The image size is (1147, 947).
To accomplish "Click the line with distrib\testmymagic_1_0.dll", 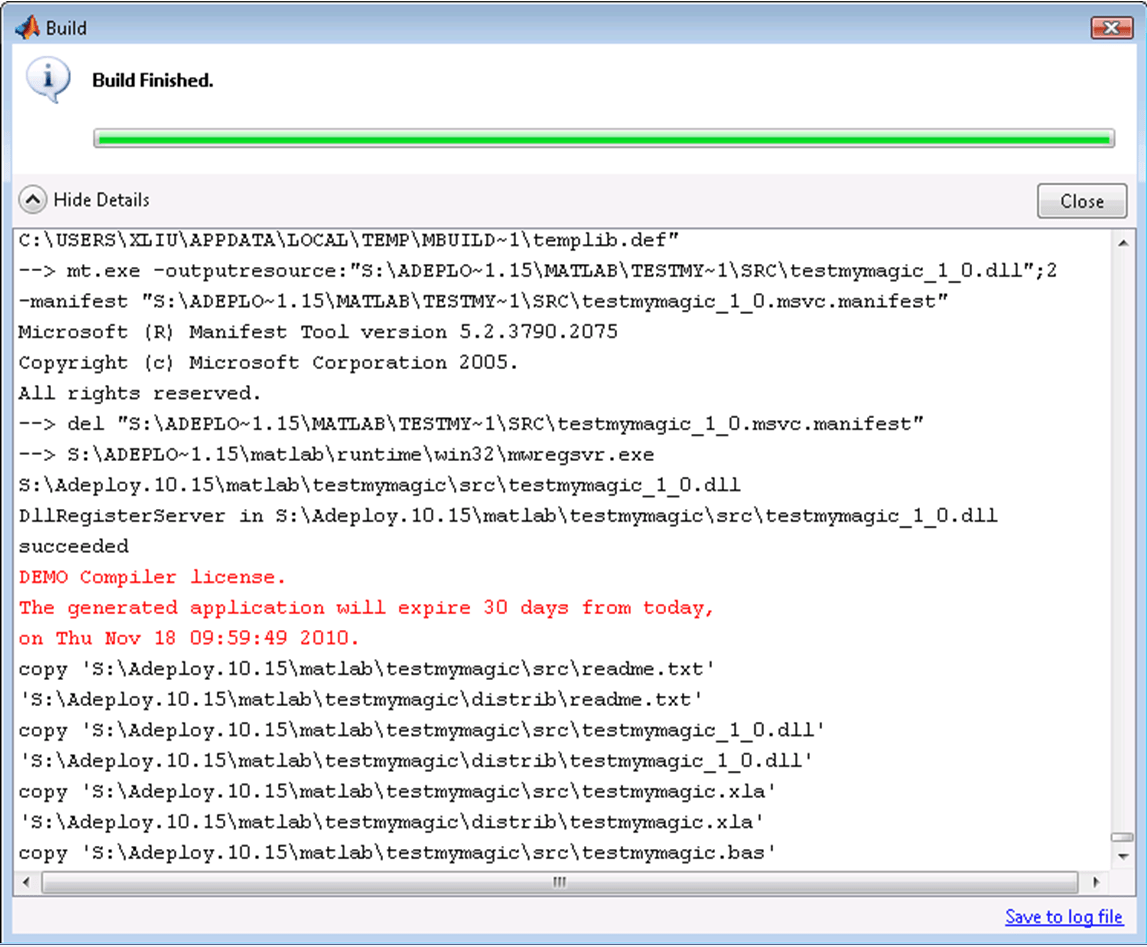I will pyautogui.click(x=415, y=761).
